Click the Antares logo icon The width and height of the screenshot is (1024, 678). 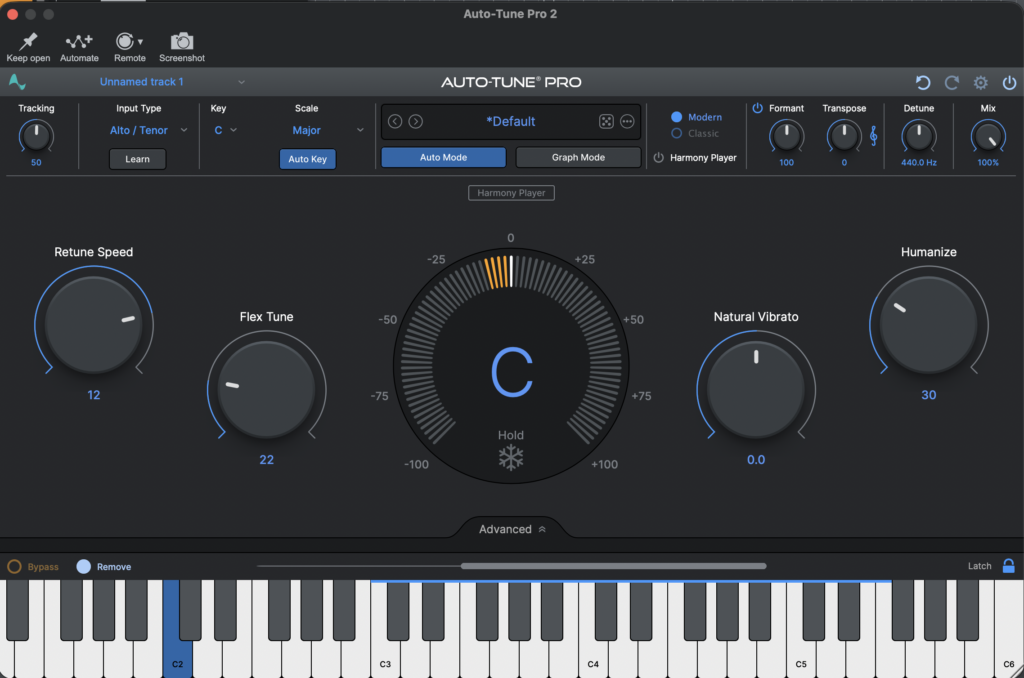click(17, 82)
